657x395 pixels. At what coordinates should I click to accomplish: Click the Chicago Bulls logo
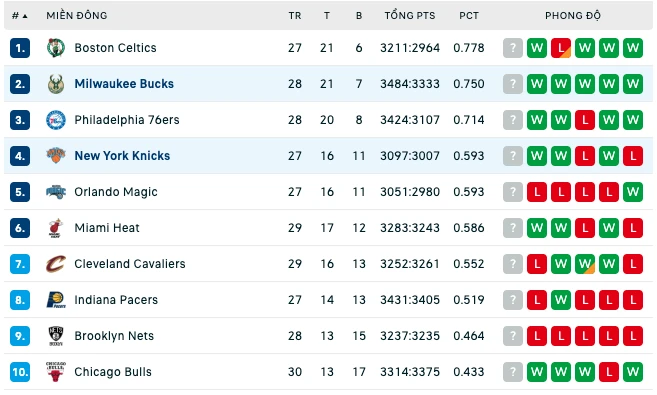56,372
